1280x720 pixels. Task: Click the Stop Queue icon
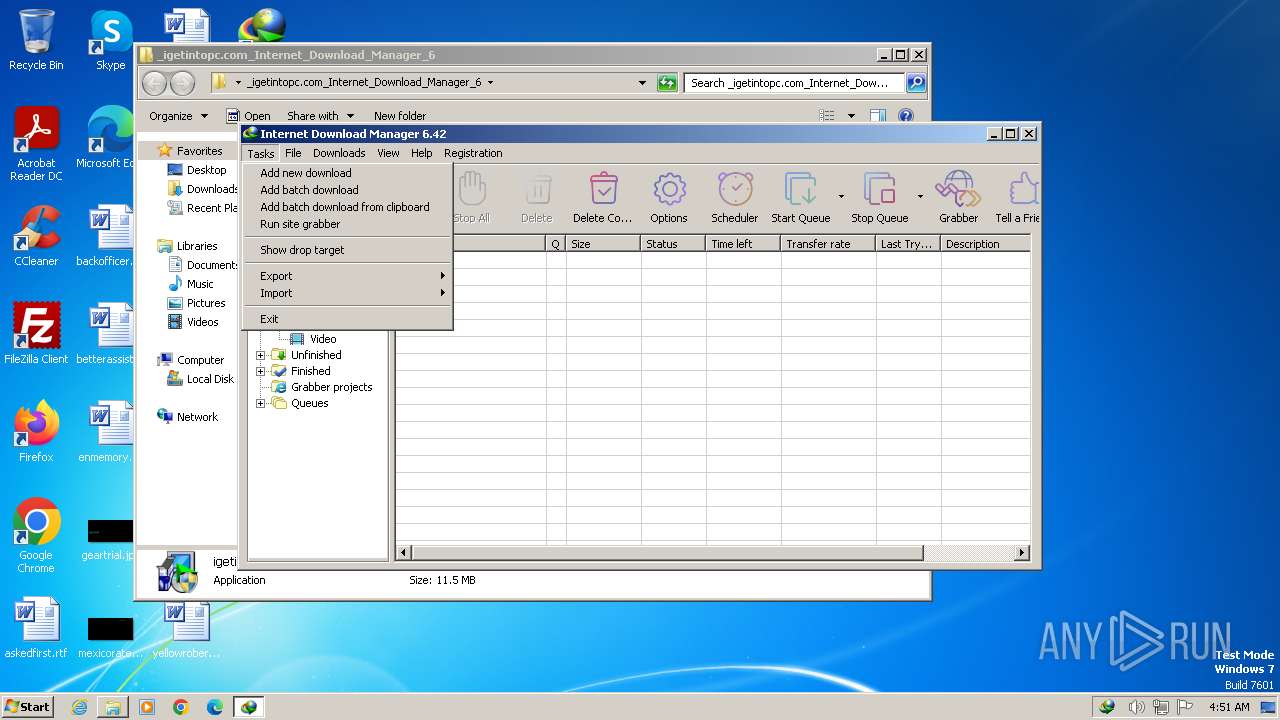[879, 197]
